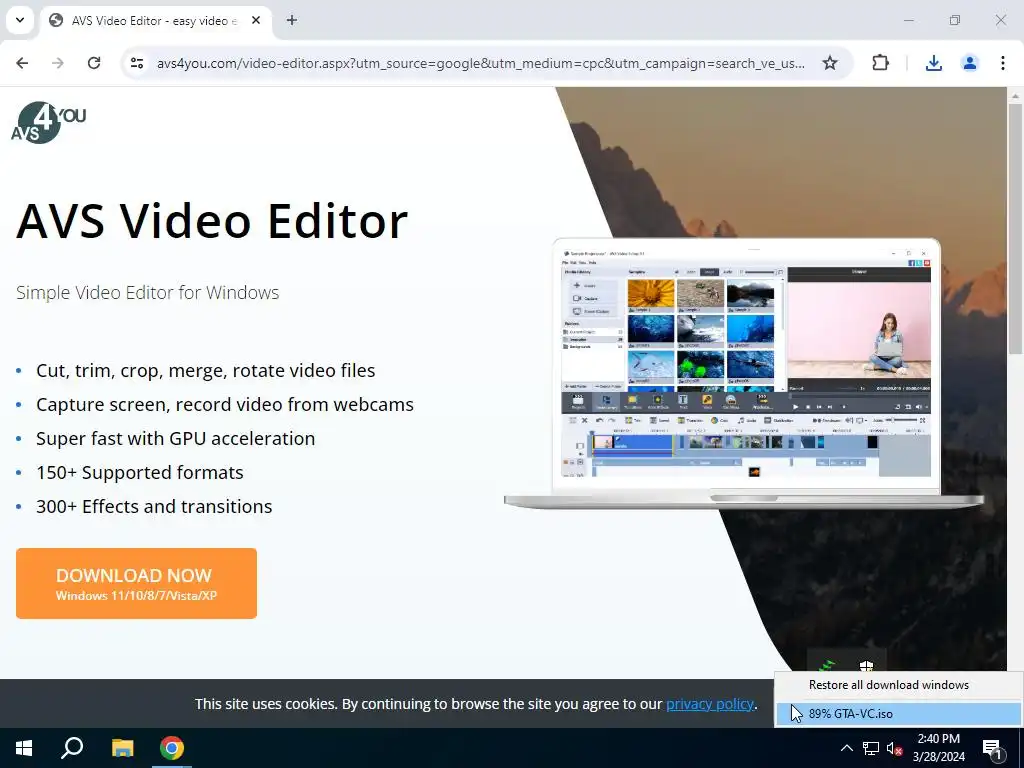
Task: Open Chrome downloads icon
Action: coord(934,63)
